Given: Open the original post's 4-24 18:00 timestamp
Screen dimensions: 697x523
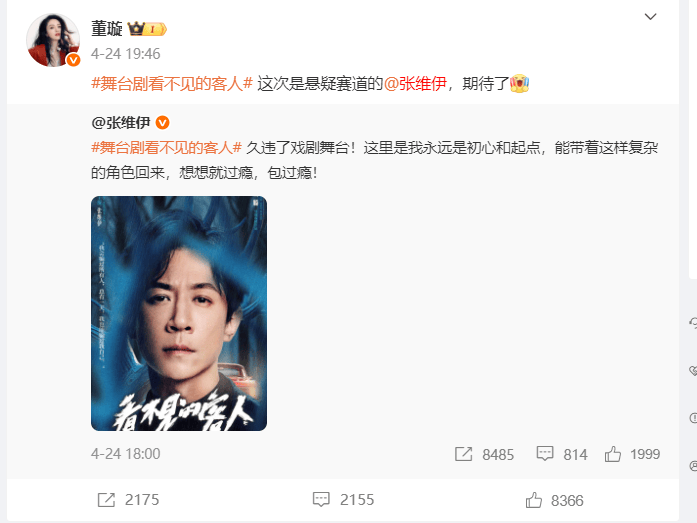Looking at the screenshot, I should [125, 454].
